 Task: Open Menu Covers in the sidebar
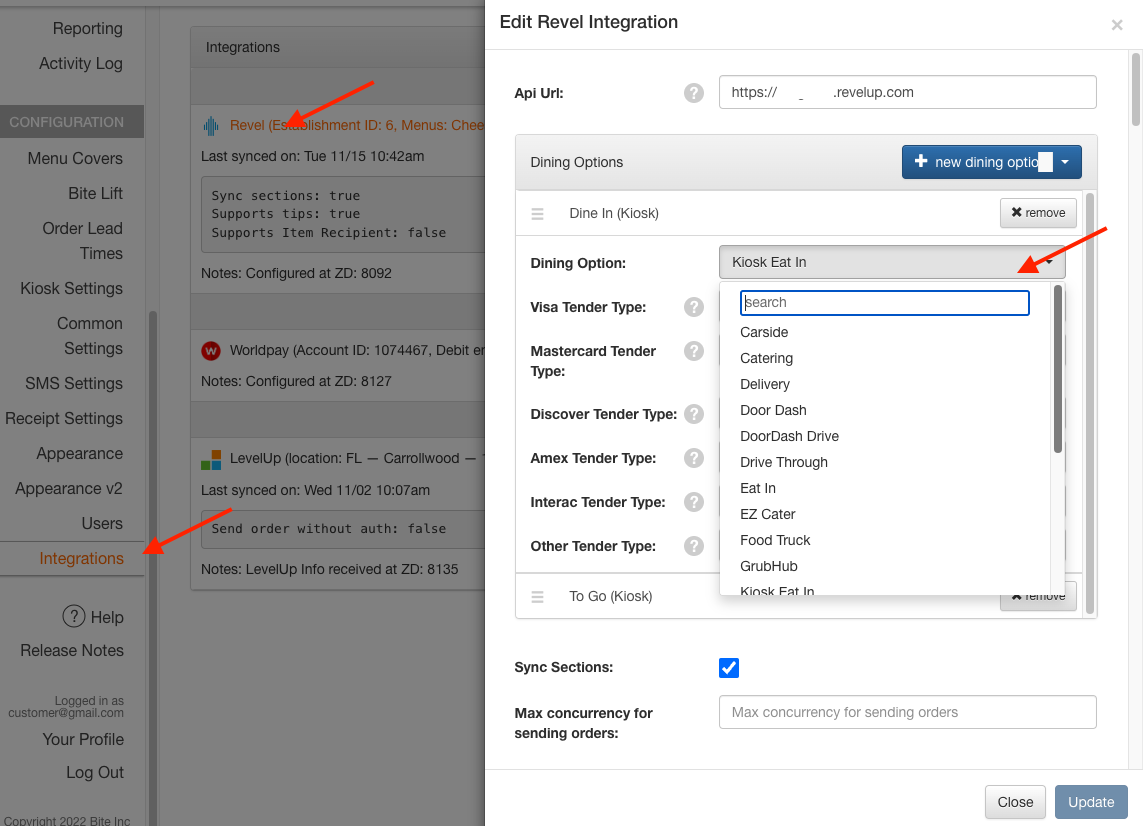75,158
